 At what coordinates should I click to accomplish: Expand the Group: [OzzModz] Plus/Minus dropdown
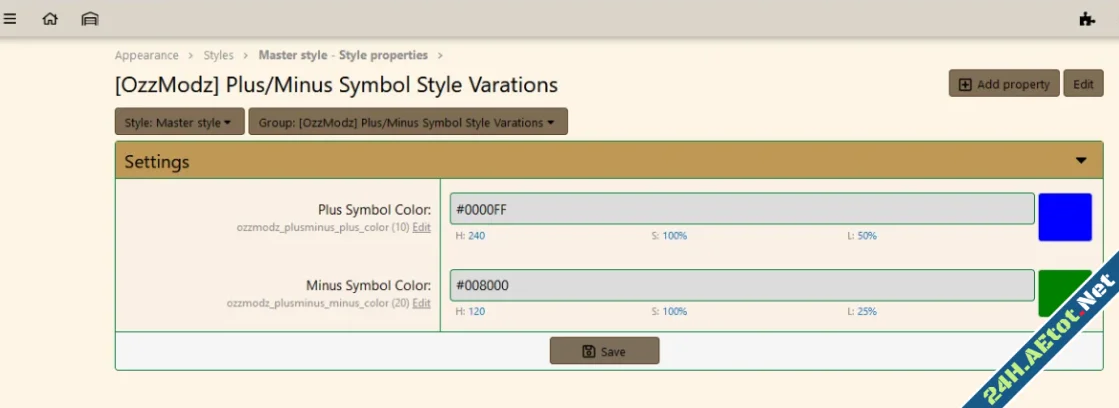(x=407, y=123)
